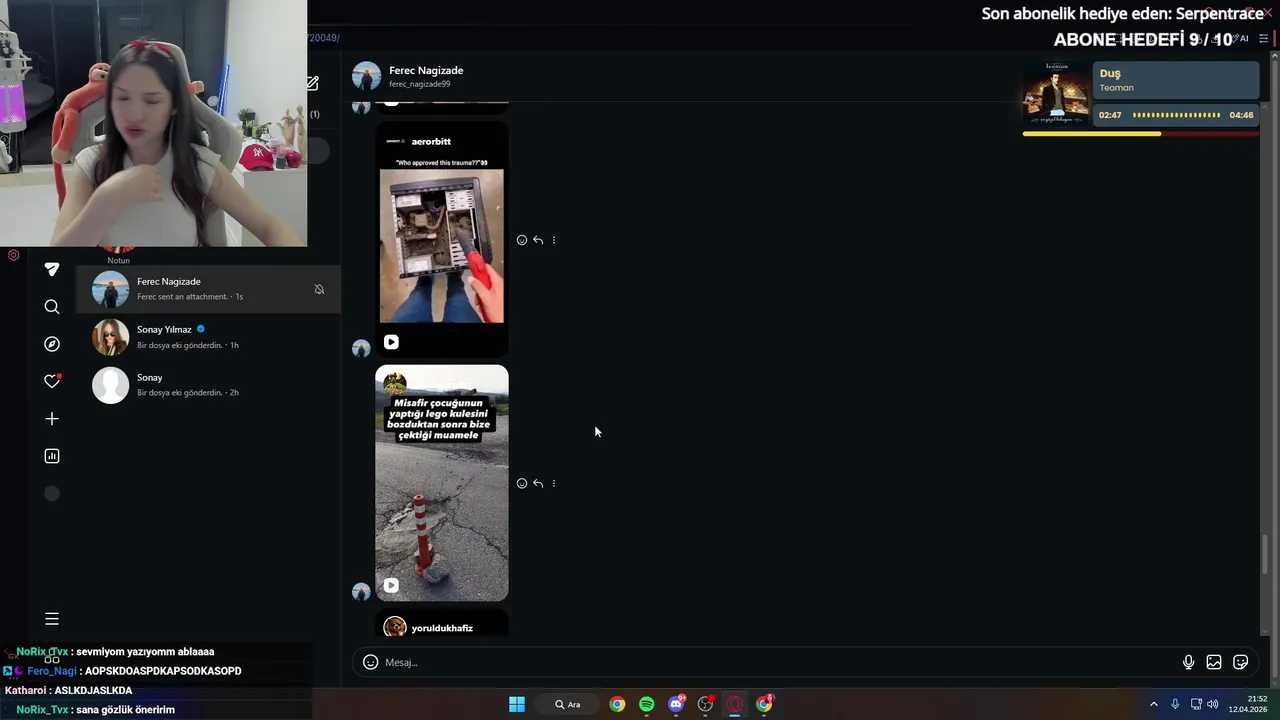Open Spotify from the taskbar
The width and height of the screenshot is (1280, 720).
pos(646,704)
